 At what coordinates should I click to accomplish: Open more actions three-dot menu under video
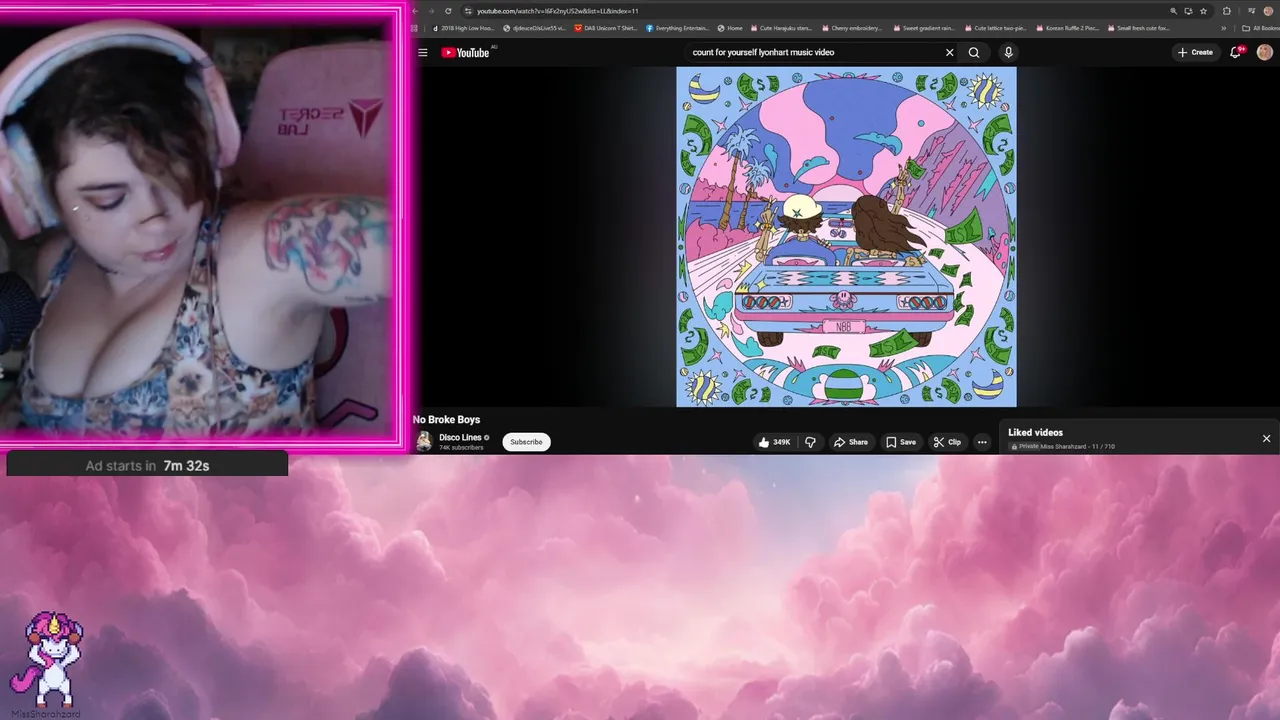982,442
